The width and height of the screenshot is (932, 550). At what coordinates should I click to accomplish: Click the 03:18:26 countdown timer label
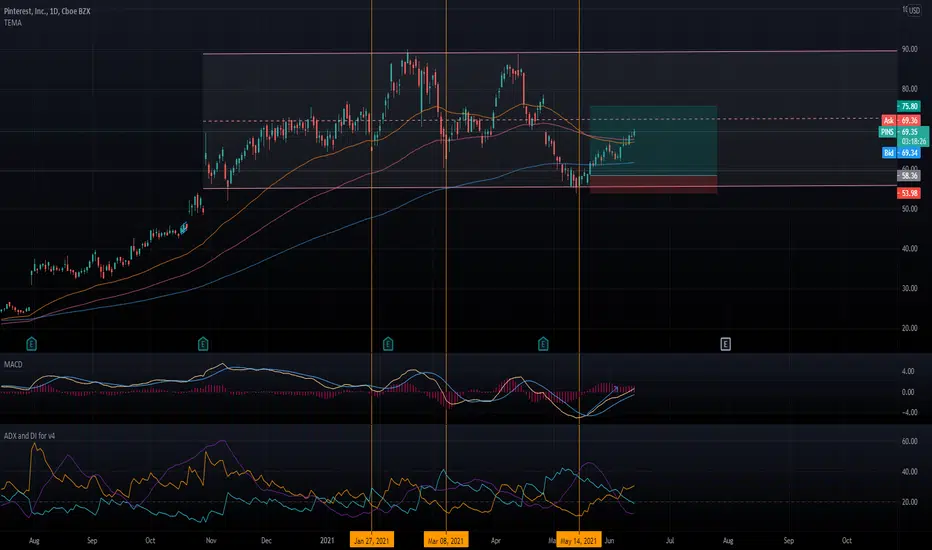[914, 142]
